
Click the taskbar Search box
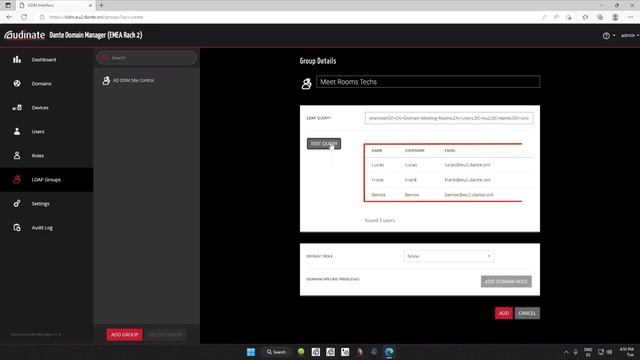click(x=276, y=352)
